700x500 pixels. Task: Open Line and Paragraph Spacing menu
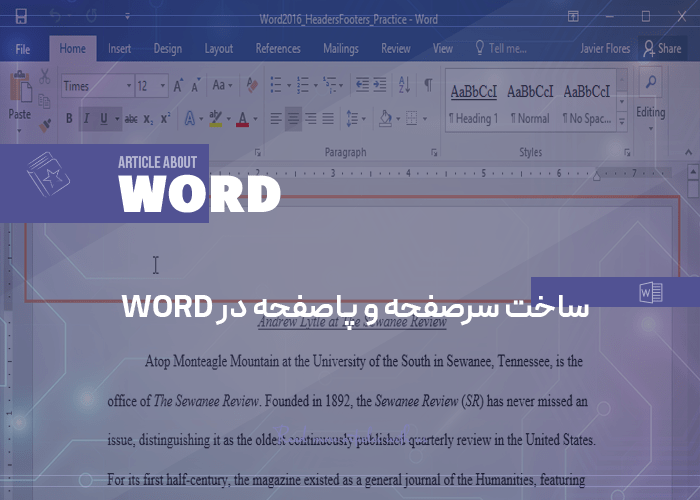pyautogui.click(x=356, y=119)
